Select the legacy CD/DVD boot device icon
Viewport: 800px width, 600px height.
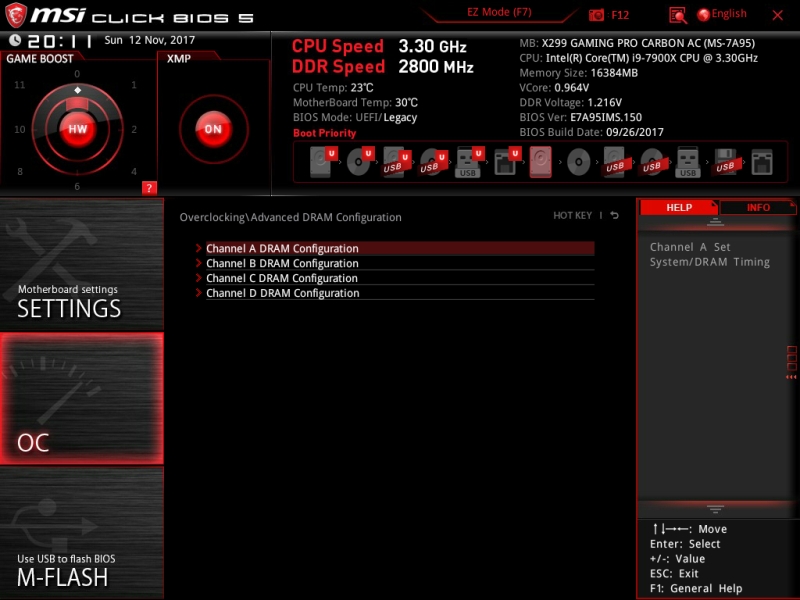pos(578,162)
